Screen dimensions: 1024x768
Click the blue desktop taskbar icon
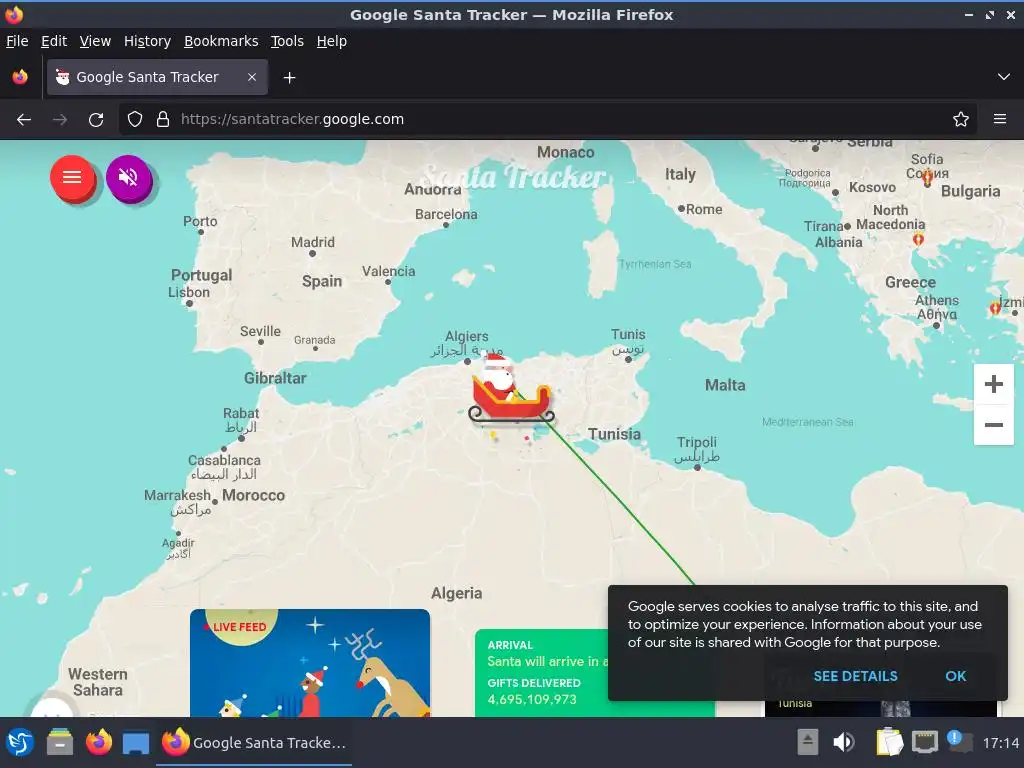(136, 743)
